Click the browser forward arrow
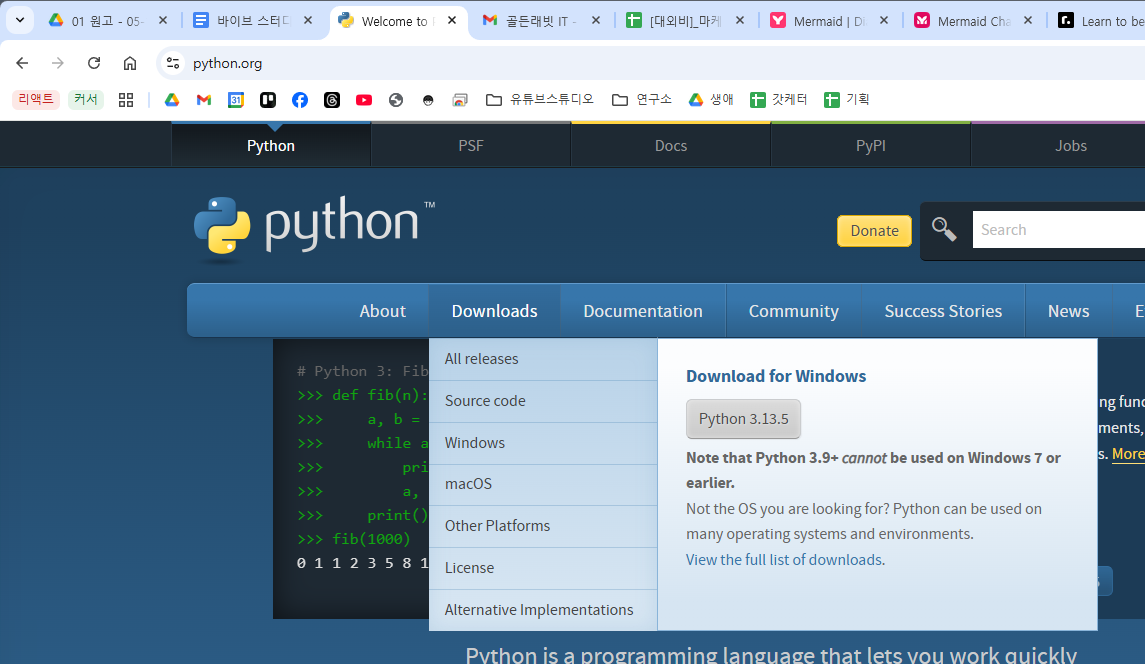The image size is (1145, 664). [58, 63]
